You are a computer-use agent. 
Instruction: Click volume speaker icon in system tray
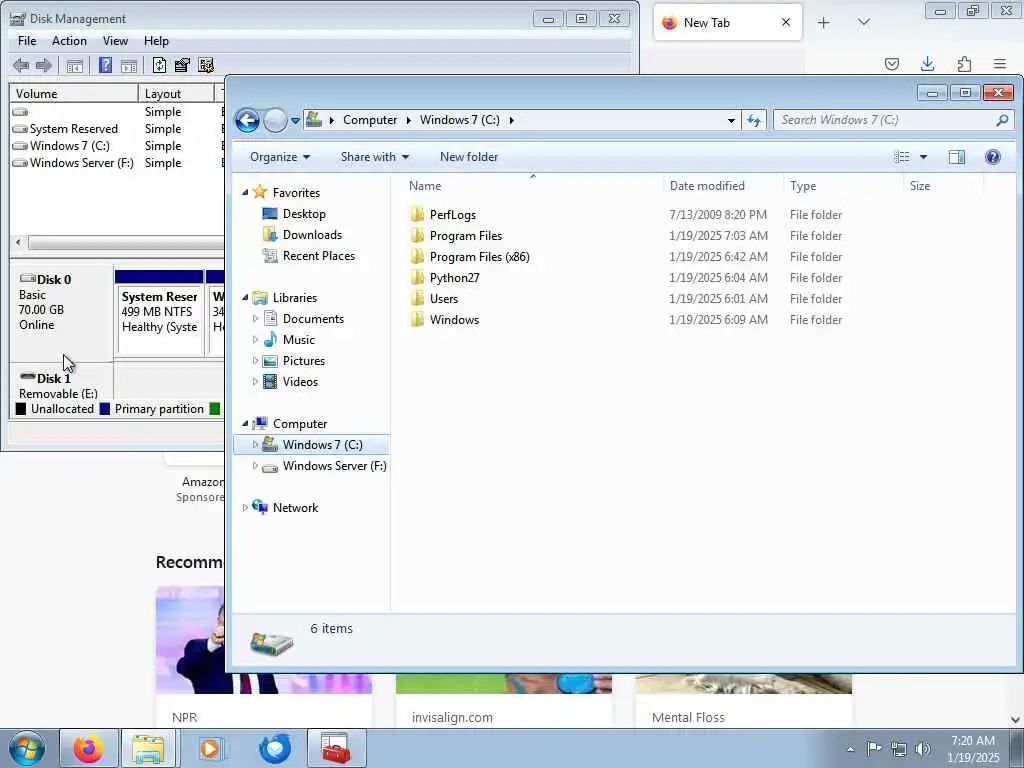coord(923,748)
